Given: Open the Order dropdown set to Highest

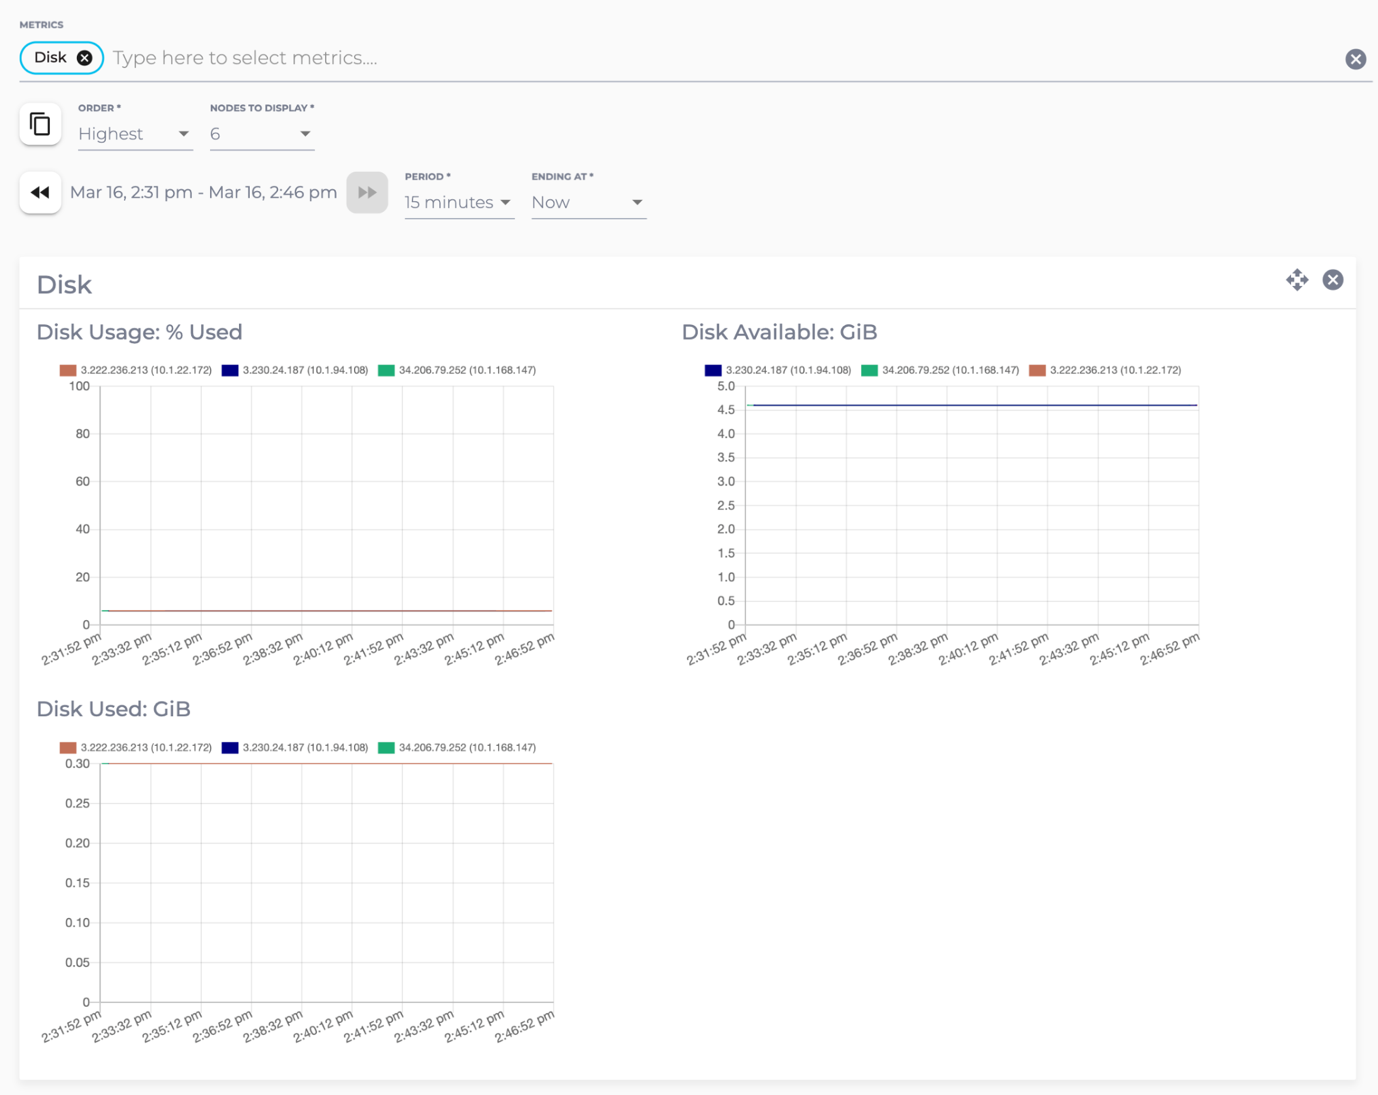Looking at the screenshot, I should [134, 134].
